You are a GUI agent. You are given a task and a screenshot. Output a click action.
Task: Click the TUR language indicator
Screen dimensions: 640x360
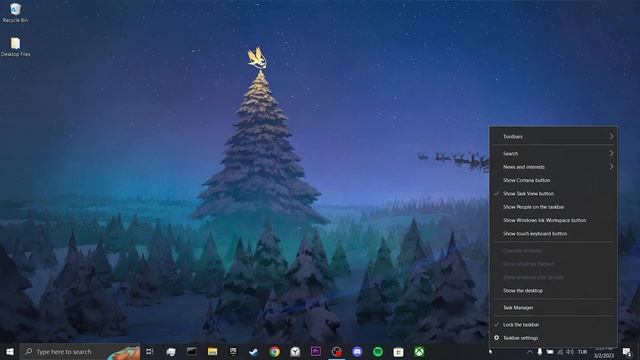[582, 352]
